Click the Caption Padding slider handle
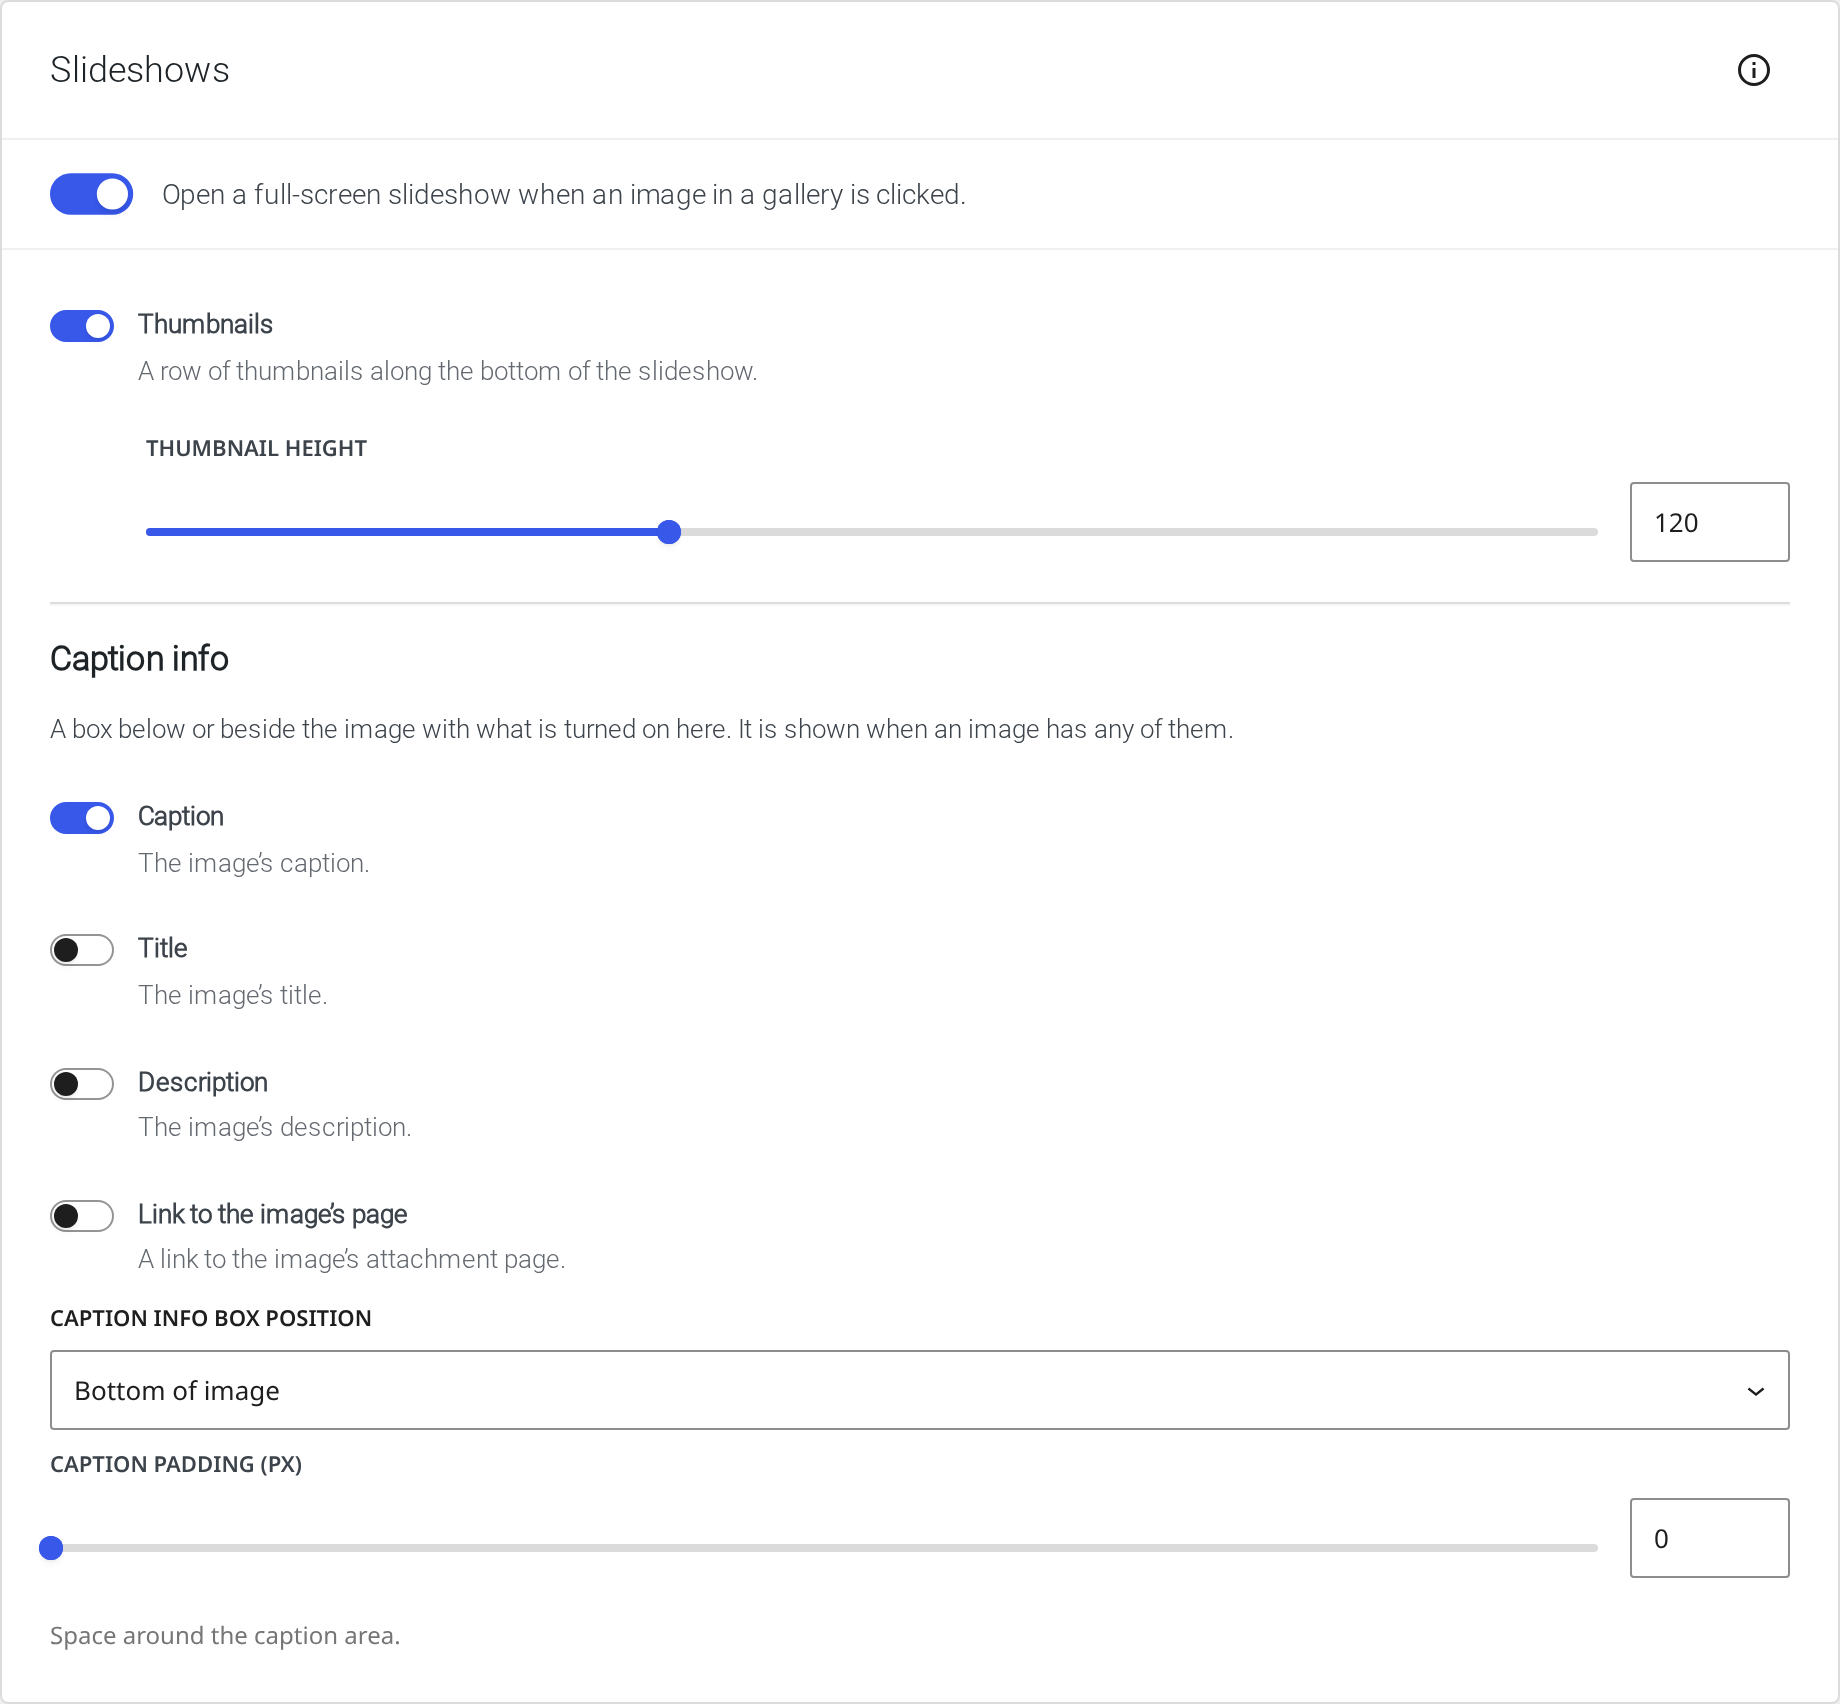Image resolution: width=1840 pixels, height=1704 pixels. (51, 1548)
